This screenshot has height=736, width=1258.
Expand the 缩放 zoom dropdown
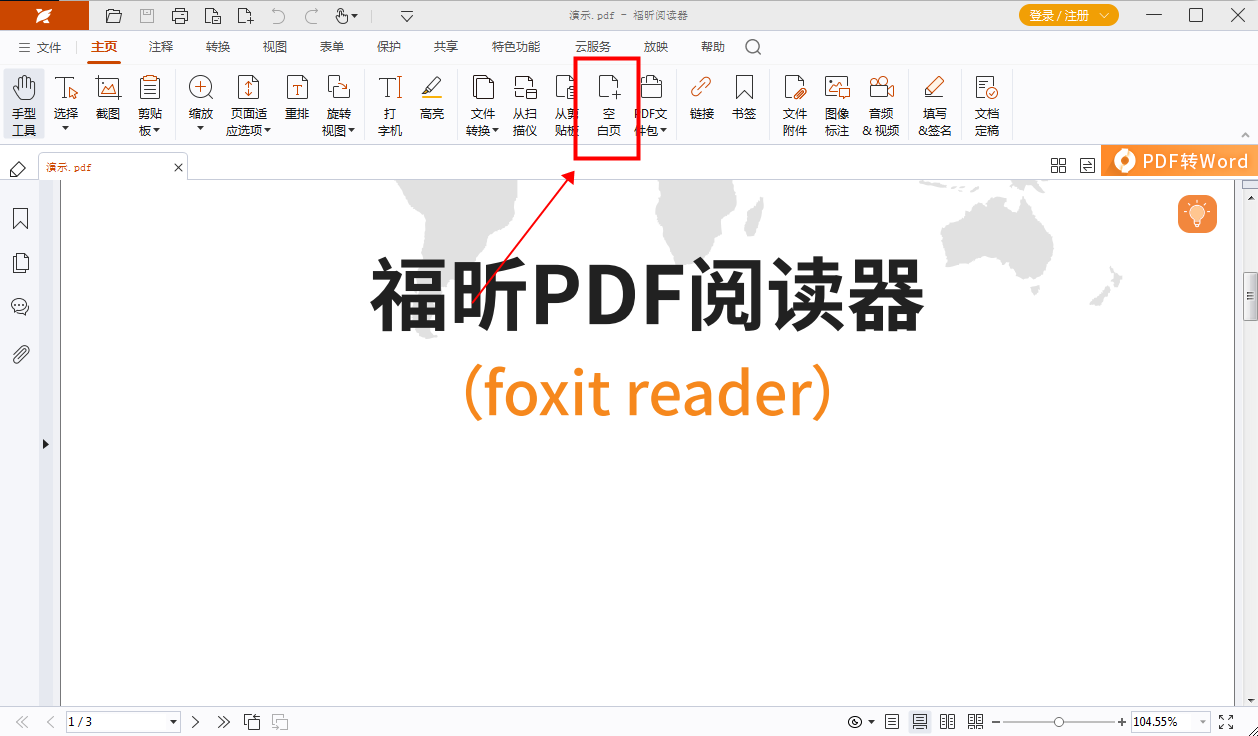pyautogui.click(x=200, y=128)
